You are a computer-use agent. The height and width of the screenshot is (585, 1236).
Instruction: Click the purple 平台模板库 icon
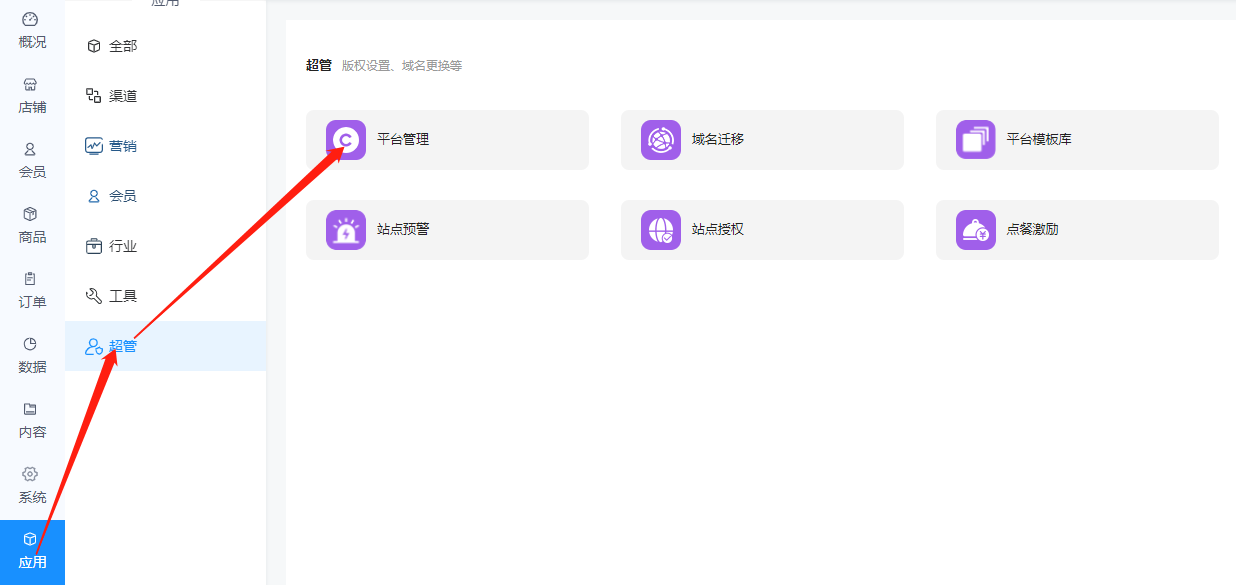click(976, 140)
